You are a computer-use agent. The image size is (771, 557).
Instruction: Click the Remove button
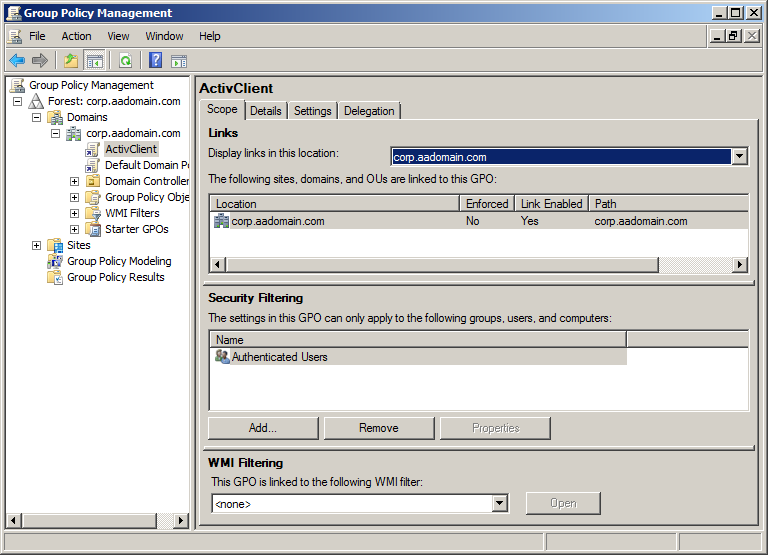pos(379,428)
